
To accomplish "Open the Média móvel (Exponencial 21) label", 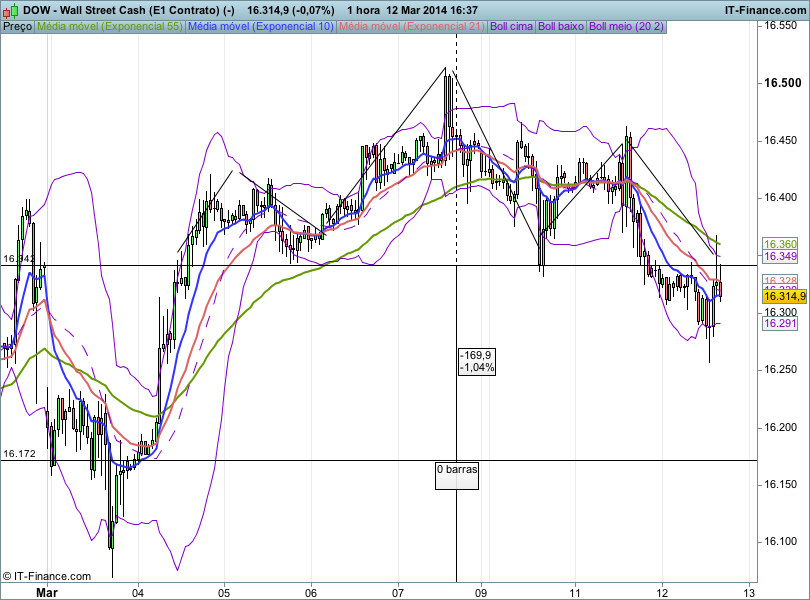I will click(412, 26).
